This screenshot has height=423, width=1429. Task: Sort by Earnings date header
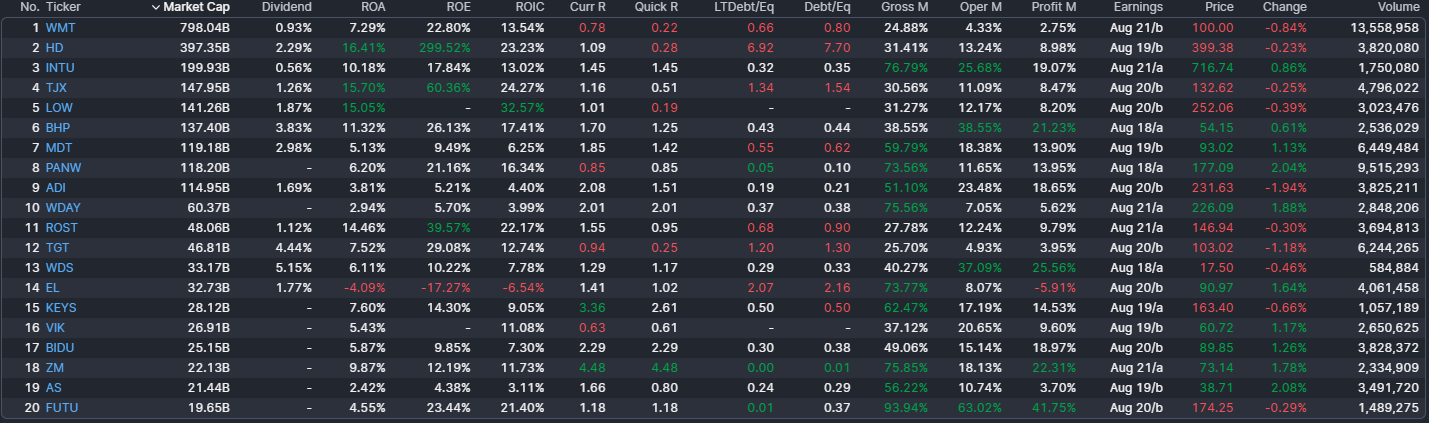point(1138,7)
